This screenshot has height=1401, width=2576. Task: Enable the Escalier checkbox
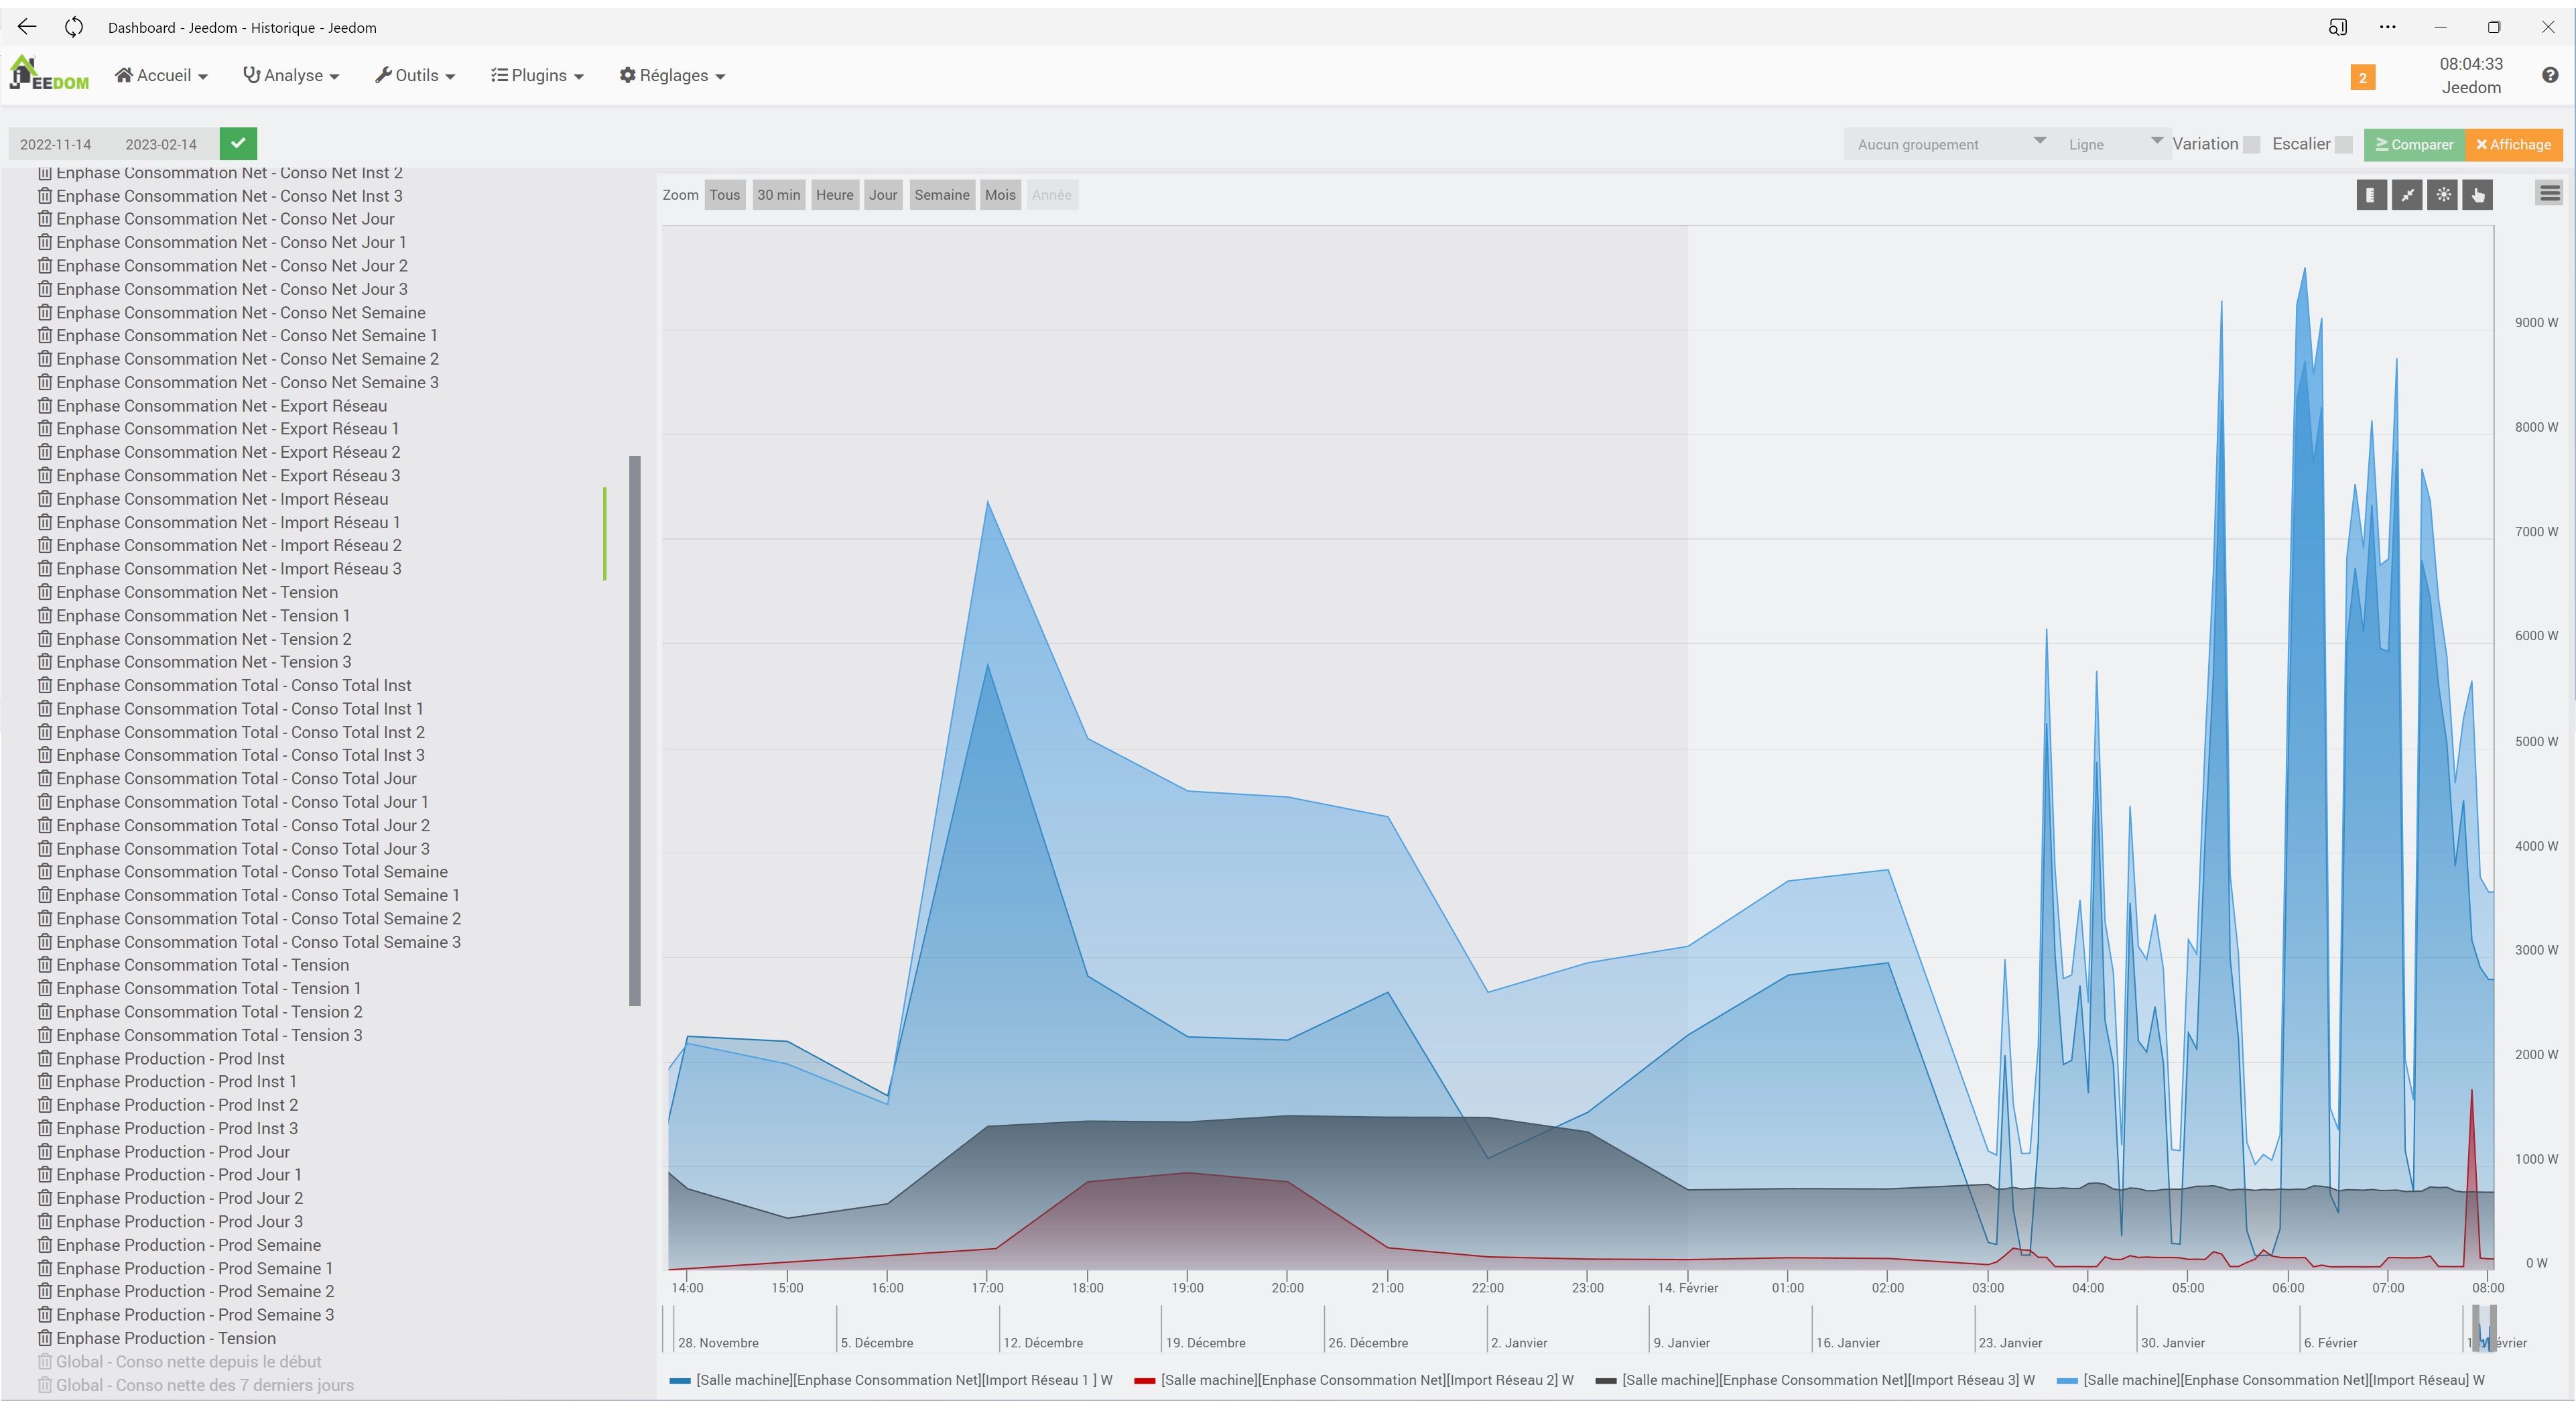[2343, 145]
